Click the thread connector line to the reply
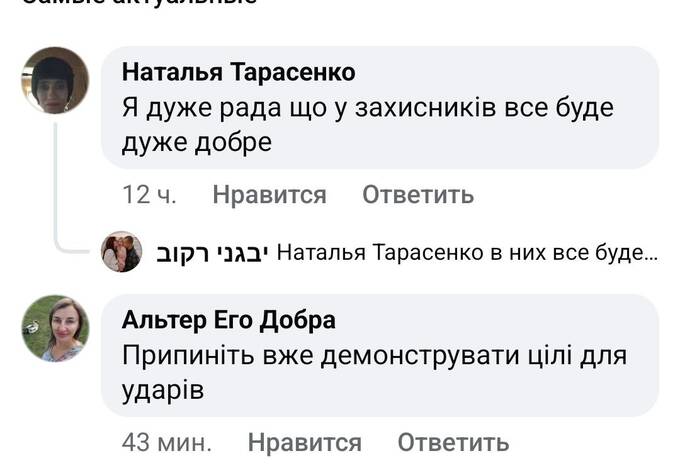 point(62,200)
